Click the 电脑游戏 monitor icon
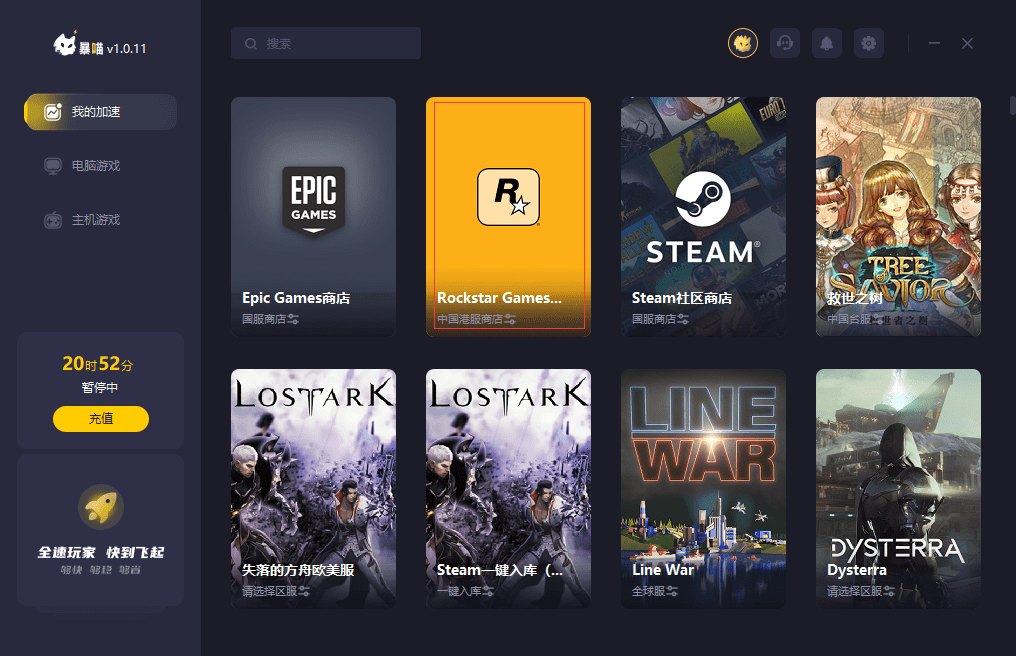The height and width of the screenshot is (656, 1016). [52, 166]
